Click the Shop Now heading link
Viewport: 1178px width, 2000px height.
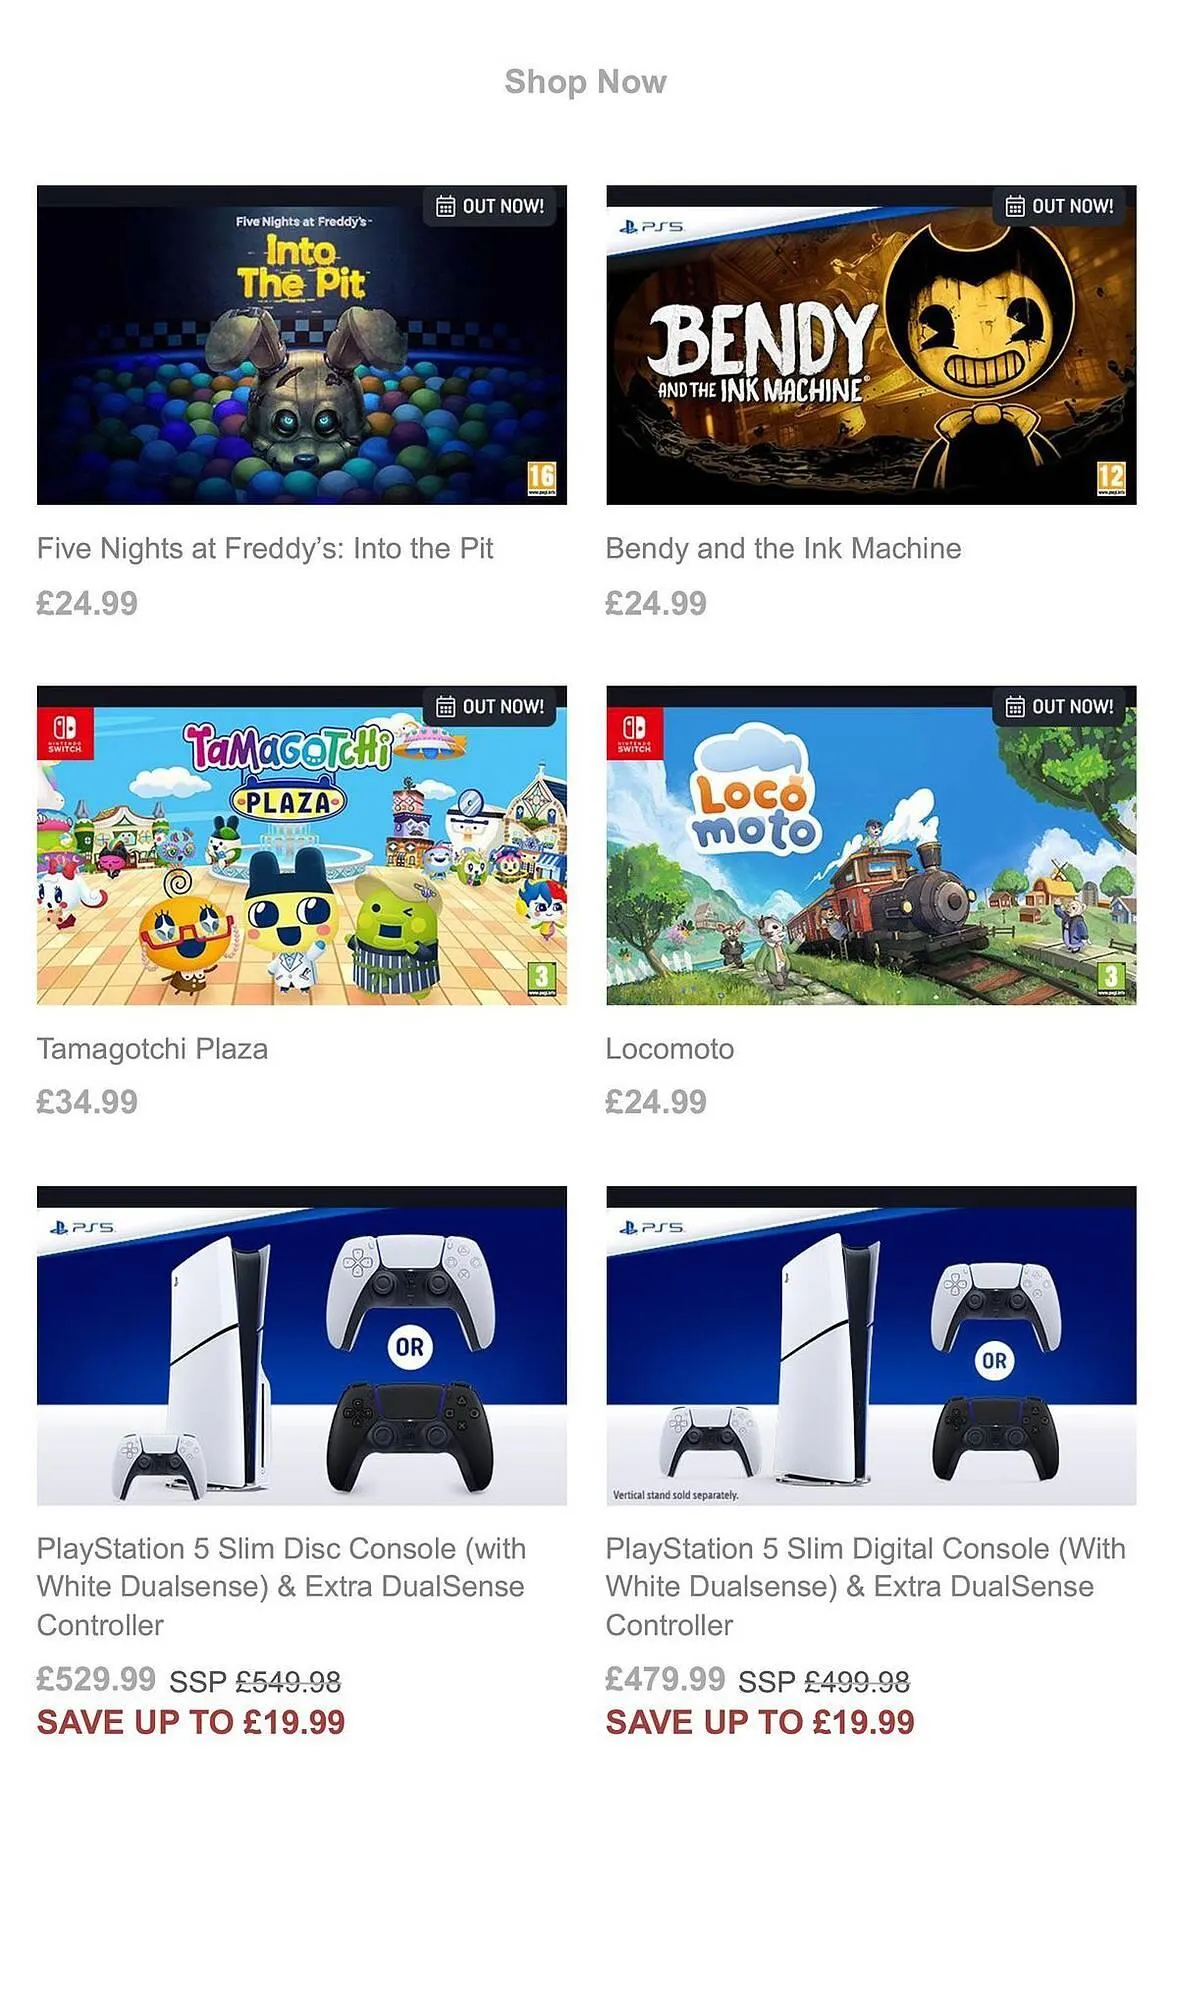(585, 81)
